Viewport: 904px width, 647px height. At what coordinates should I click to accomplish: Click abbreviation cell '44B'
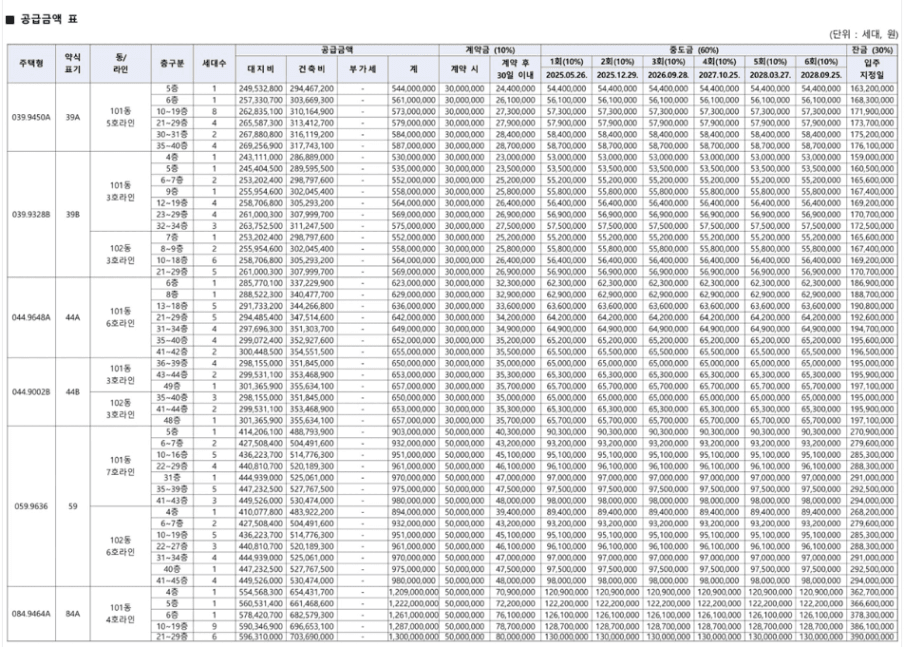click(x=73, y=392)
